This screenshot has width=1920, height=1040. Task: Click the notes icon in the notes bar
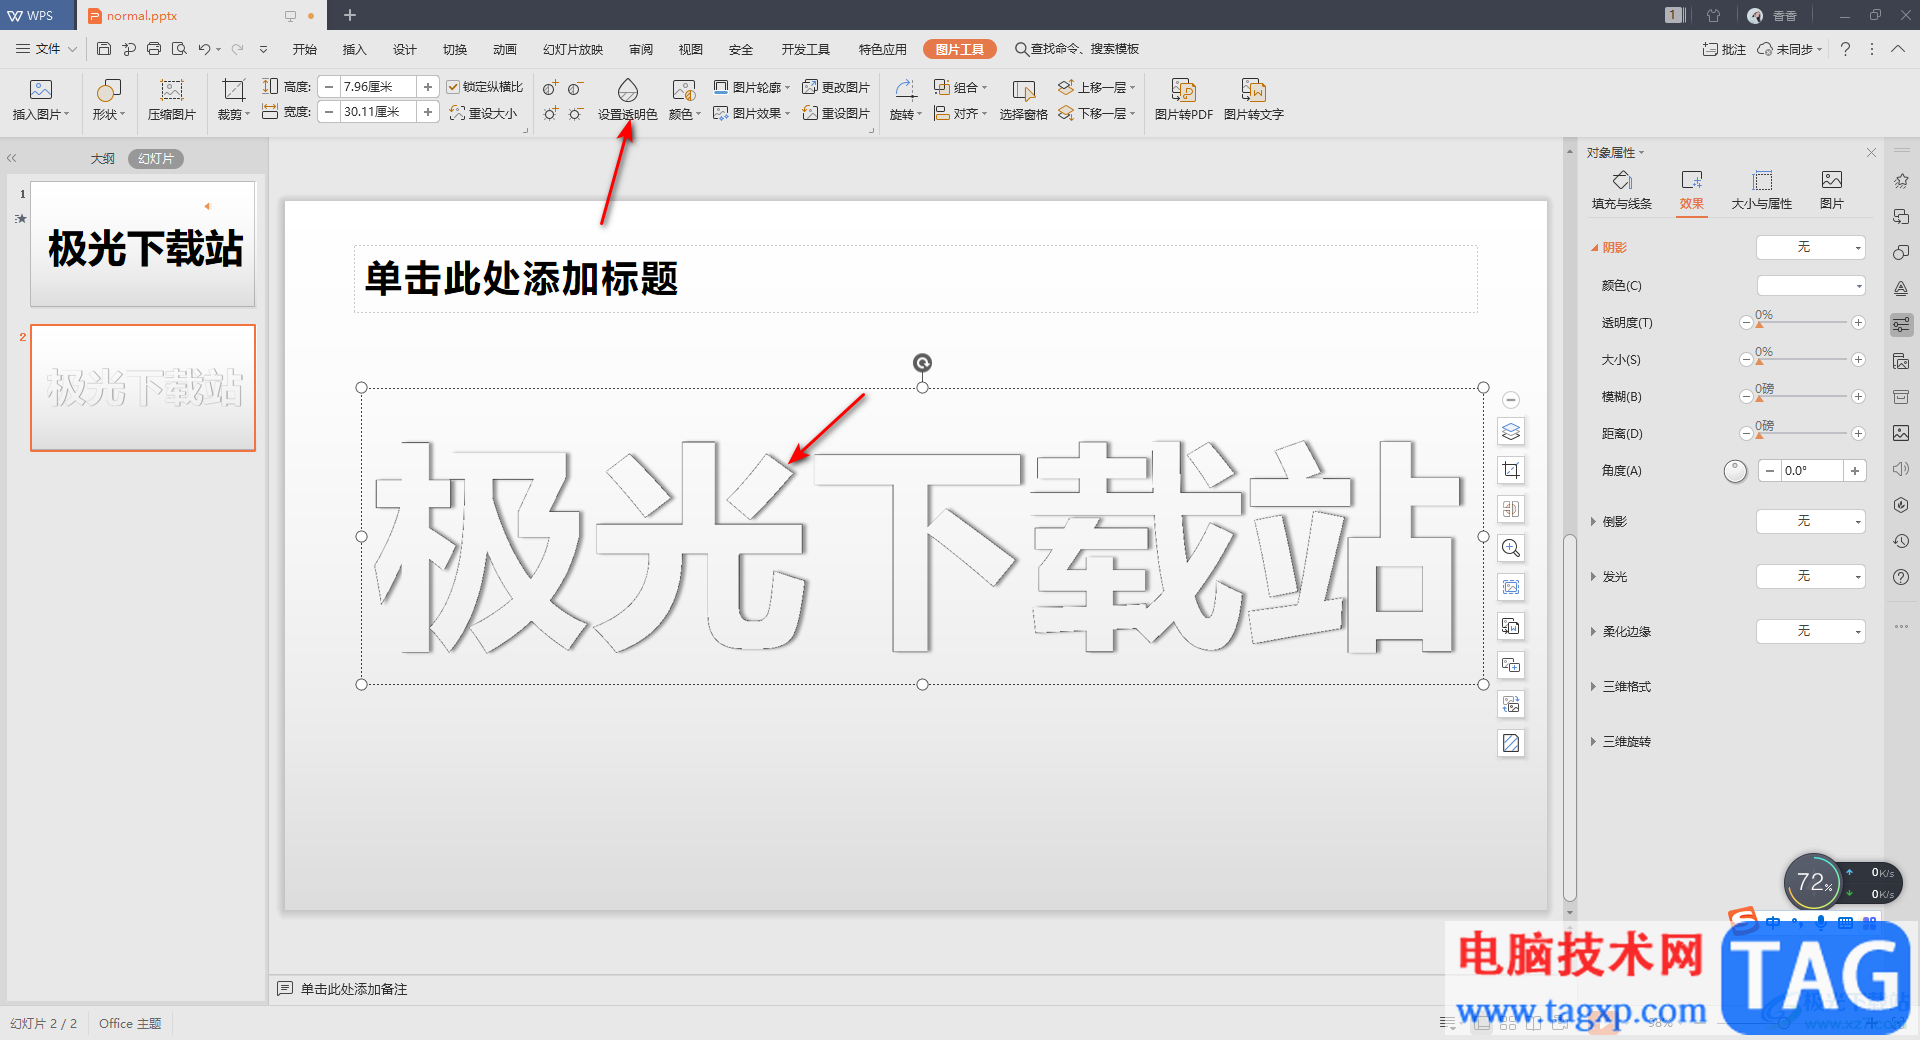click(x=285, y=988)
